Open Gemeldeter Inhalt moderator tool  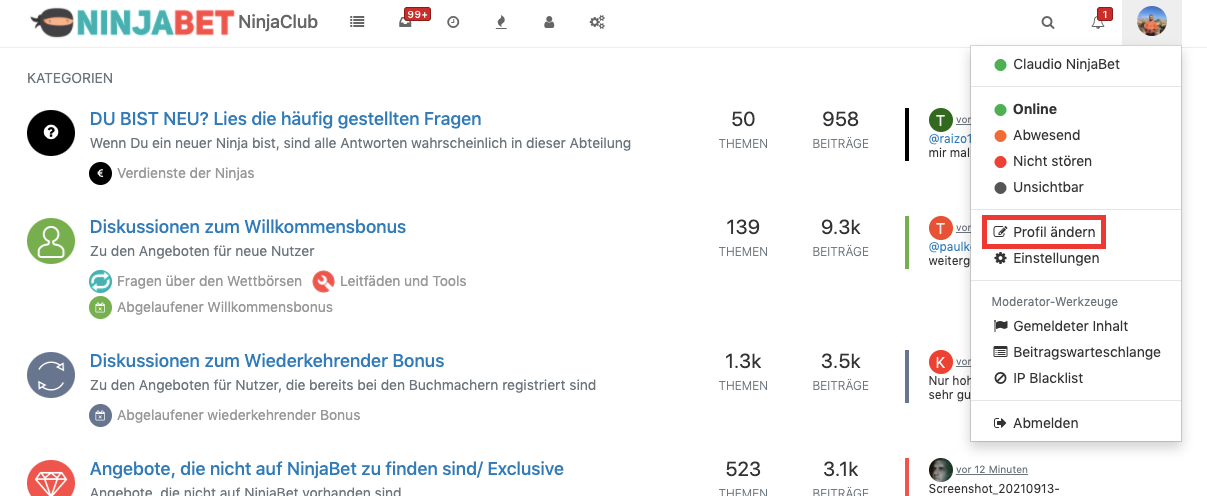click(x=1070, y=326)
